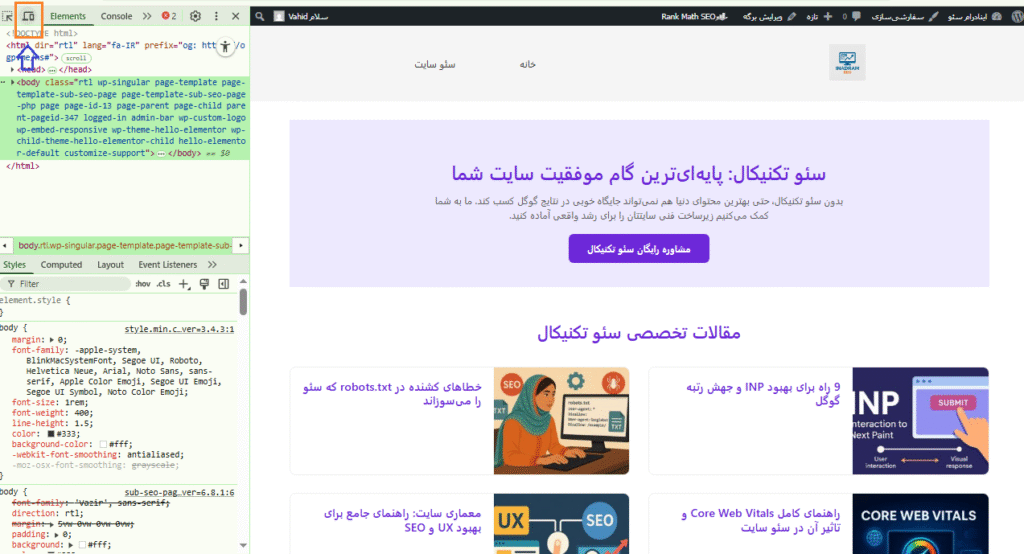The height and width of the screenshot is (554, 1024).
Task: Switch to the Console tab
Action: tap(116, 16)
